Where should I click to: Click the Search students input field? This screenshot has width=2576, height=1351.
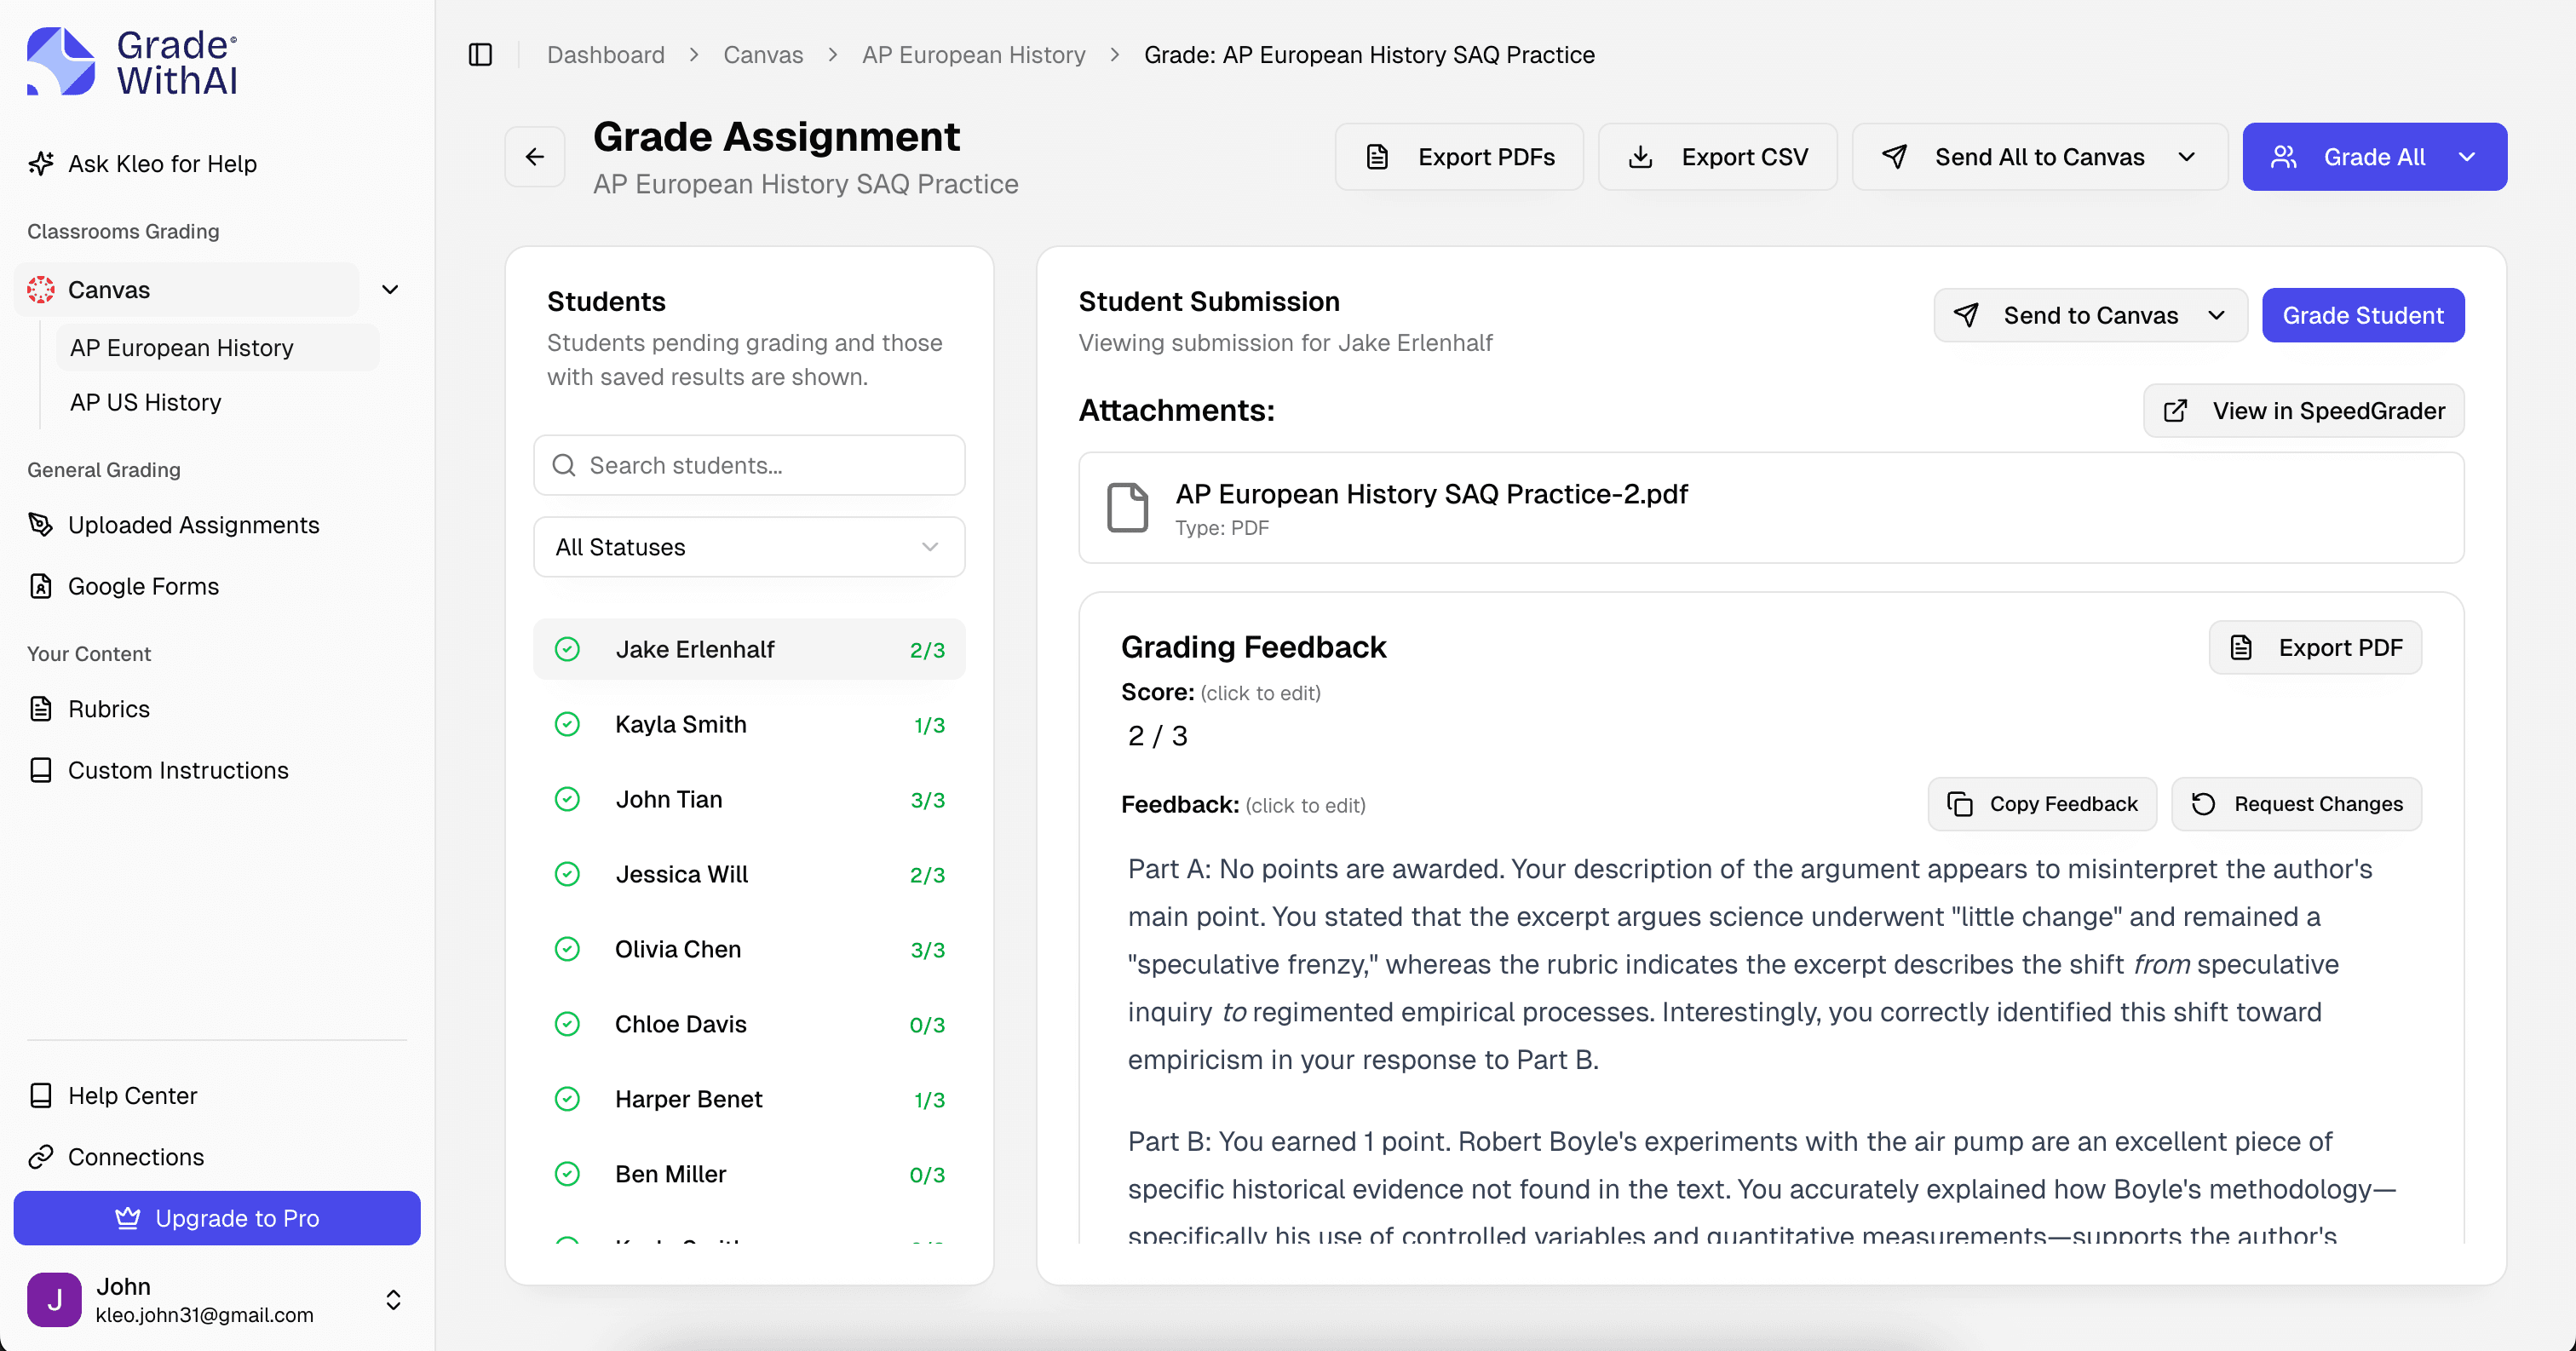coord(748,465)
